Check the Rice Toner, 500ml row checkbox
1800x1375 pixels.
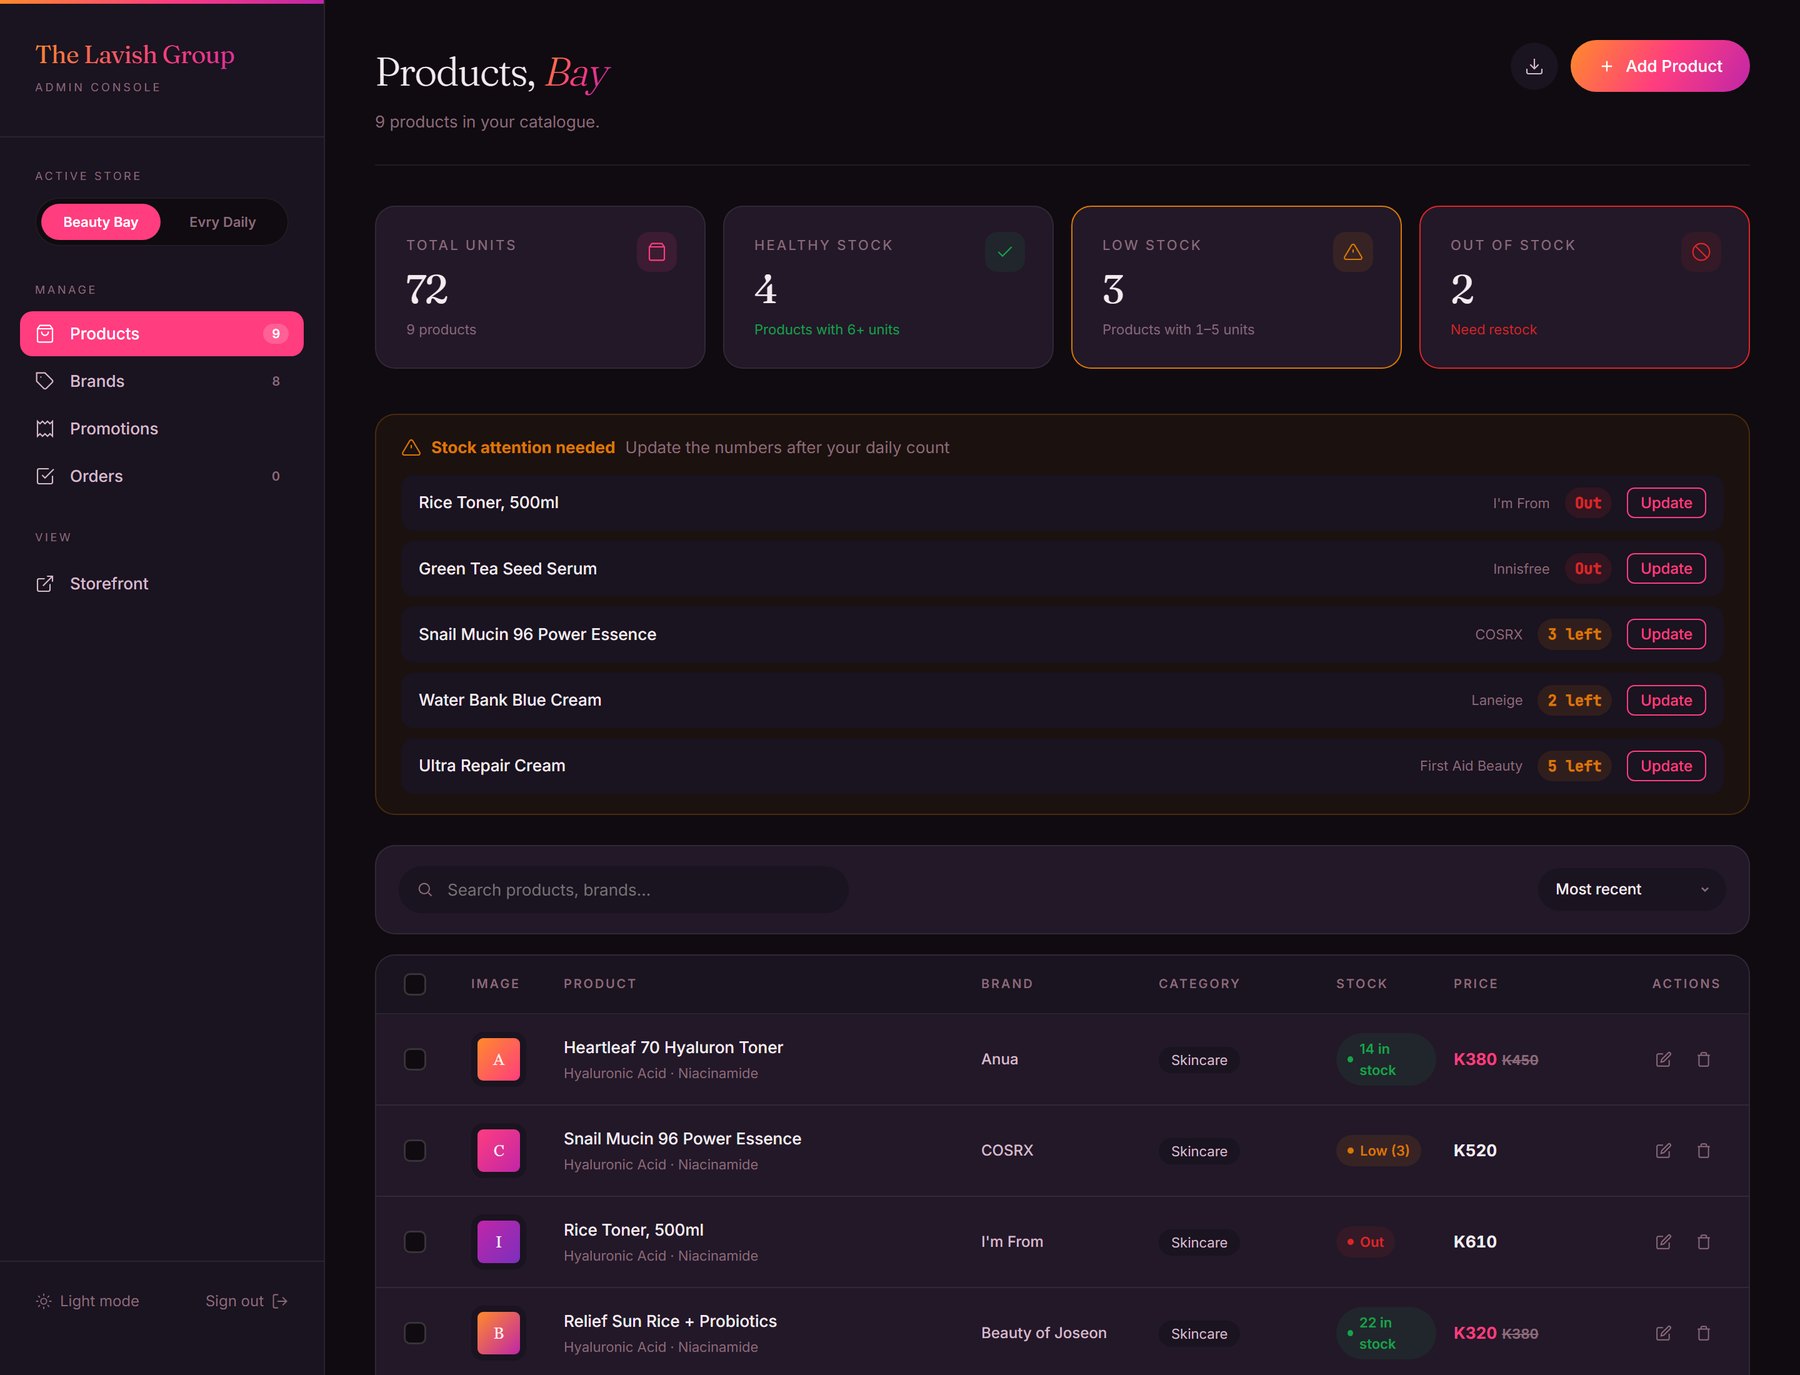(x=415, y=1242)
